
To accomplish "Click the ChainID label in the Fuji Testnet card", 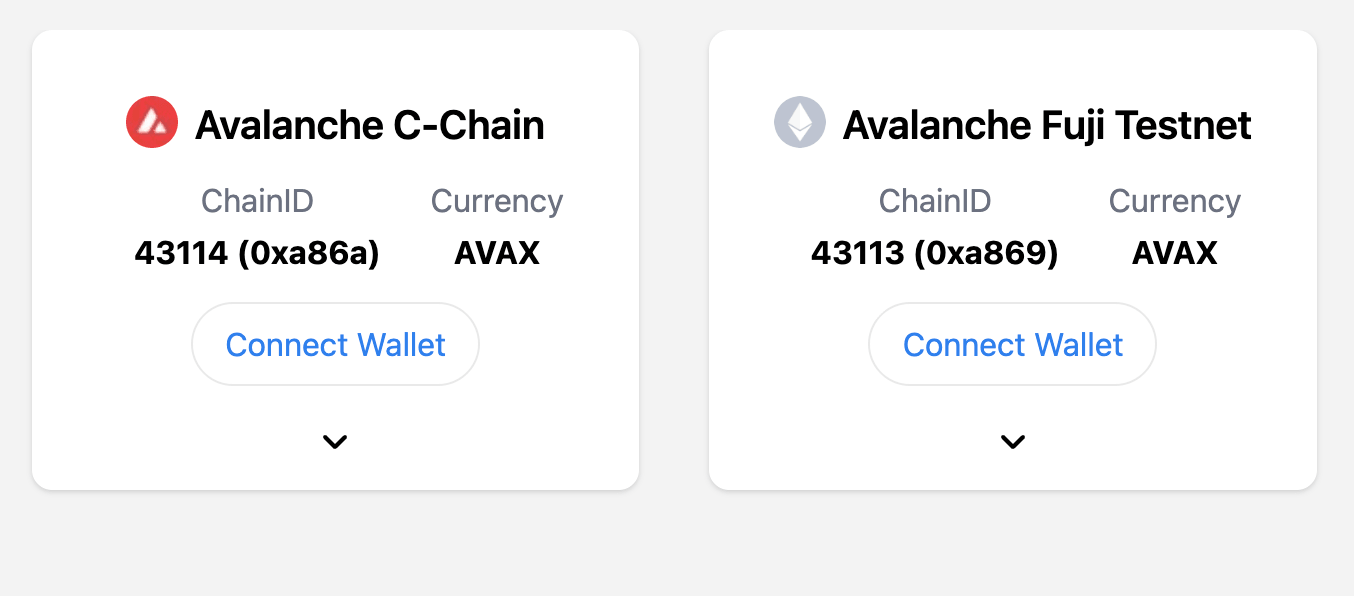I will point(935,201).
